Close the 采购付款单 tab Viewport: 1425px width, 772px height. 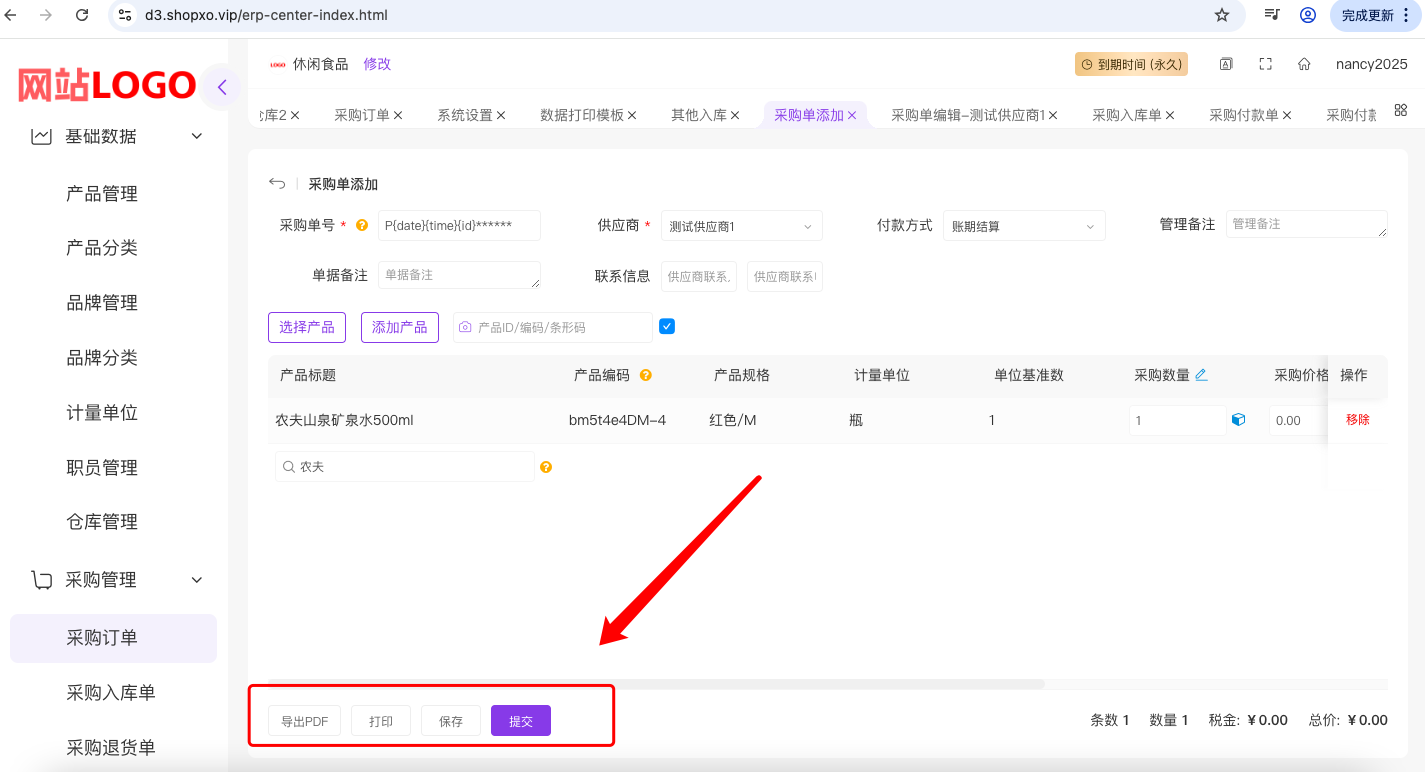[x=1287, y=115]
